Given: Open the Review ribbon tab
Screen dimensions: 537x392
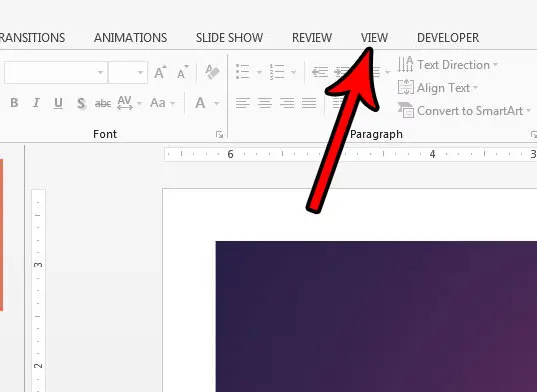Looking at the screenshot, I should click(312, 38).
